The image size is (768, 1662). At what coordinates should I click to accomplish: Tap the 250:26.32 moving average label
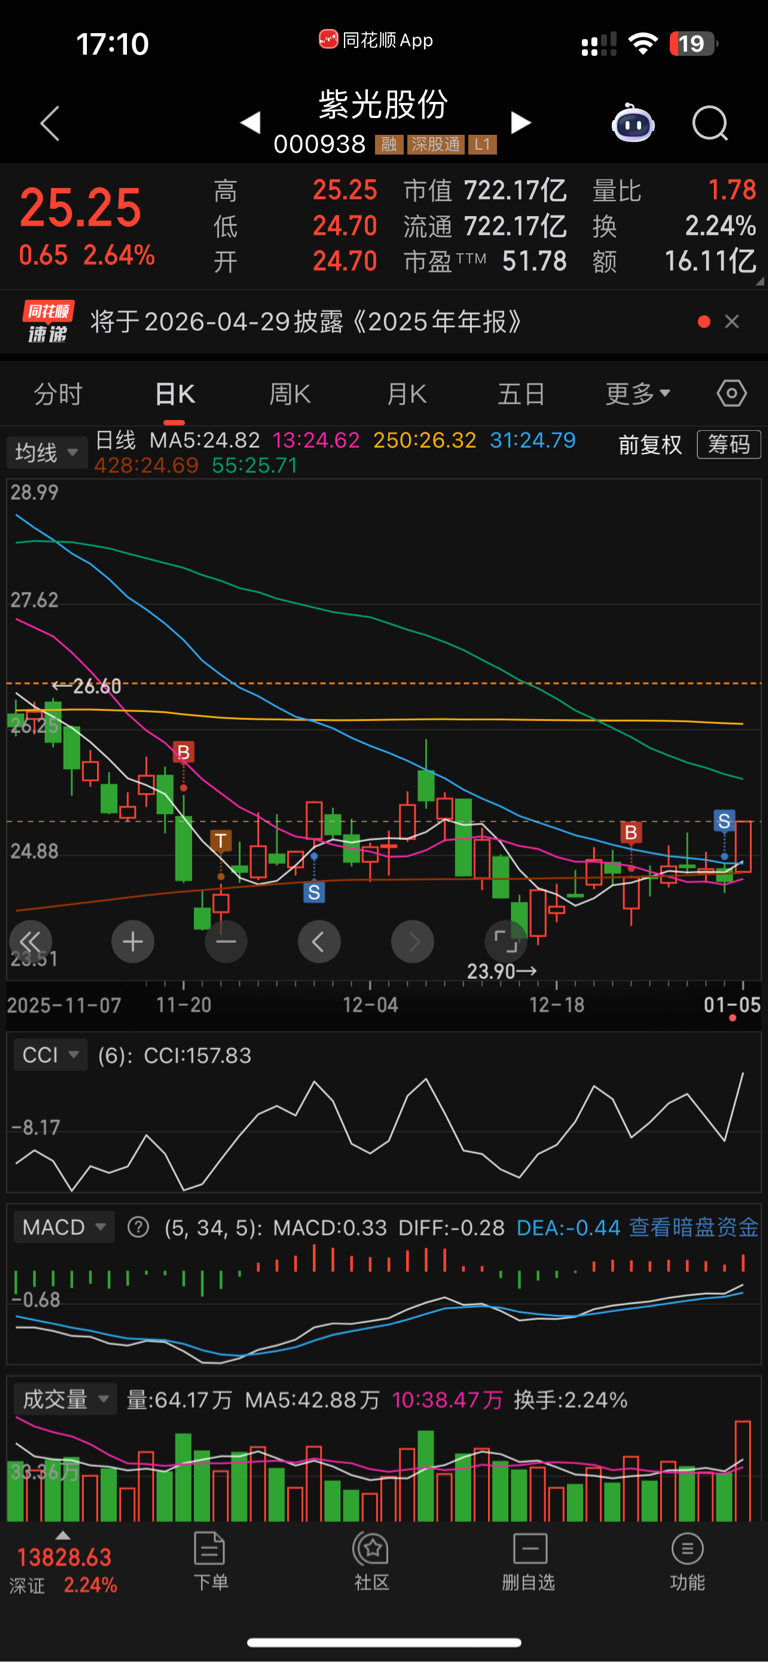click(424, 440)
